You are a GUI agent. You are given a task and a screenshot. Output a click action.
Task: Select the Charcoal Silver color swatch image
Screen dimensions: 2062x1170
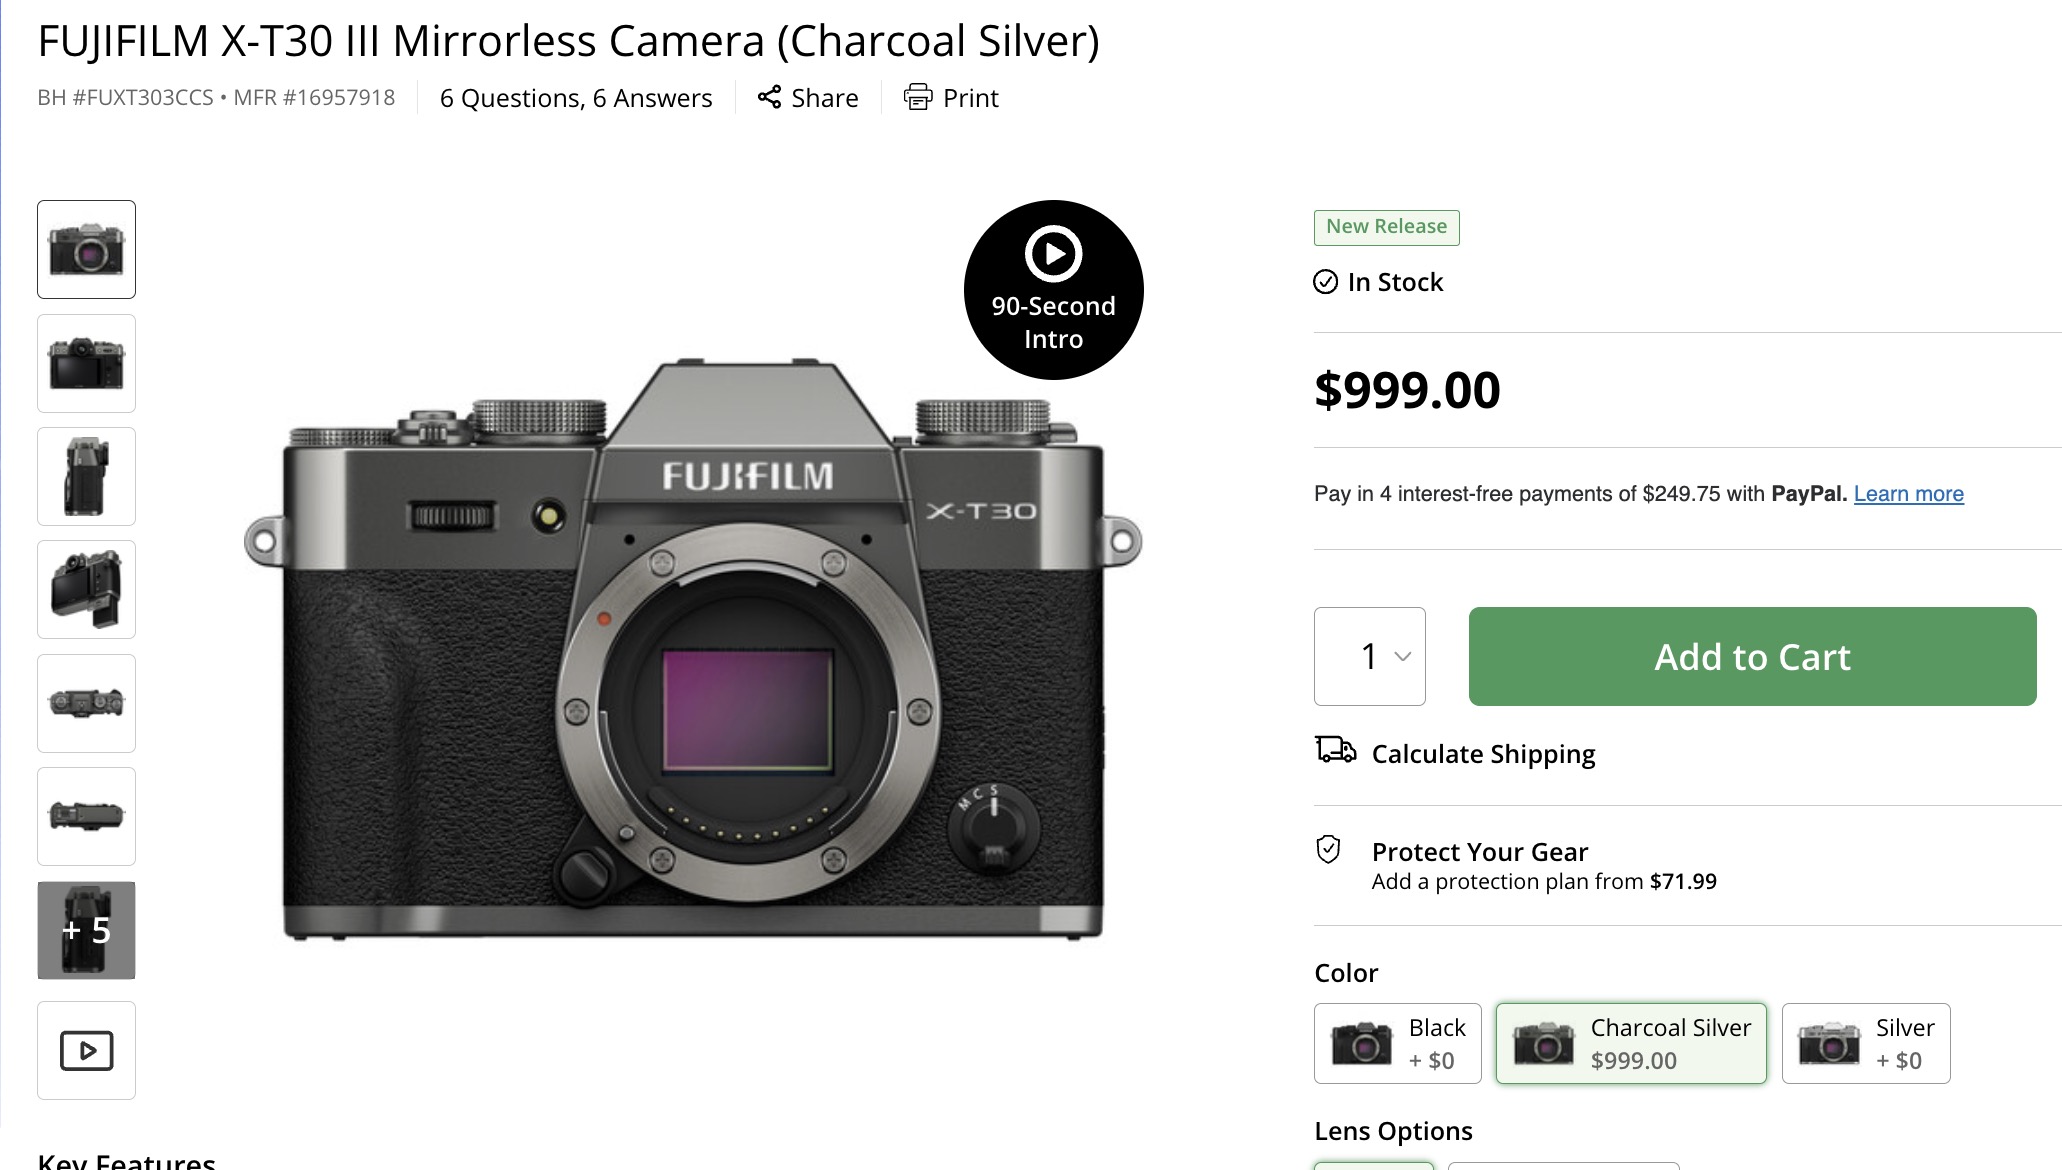(x=1542, y=1043)
